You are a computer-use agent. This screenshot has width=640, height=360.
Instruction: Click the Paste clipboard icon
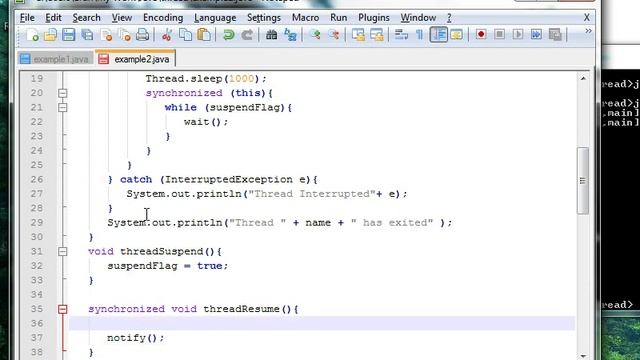[x=204, y=35]
